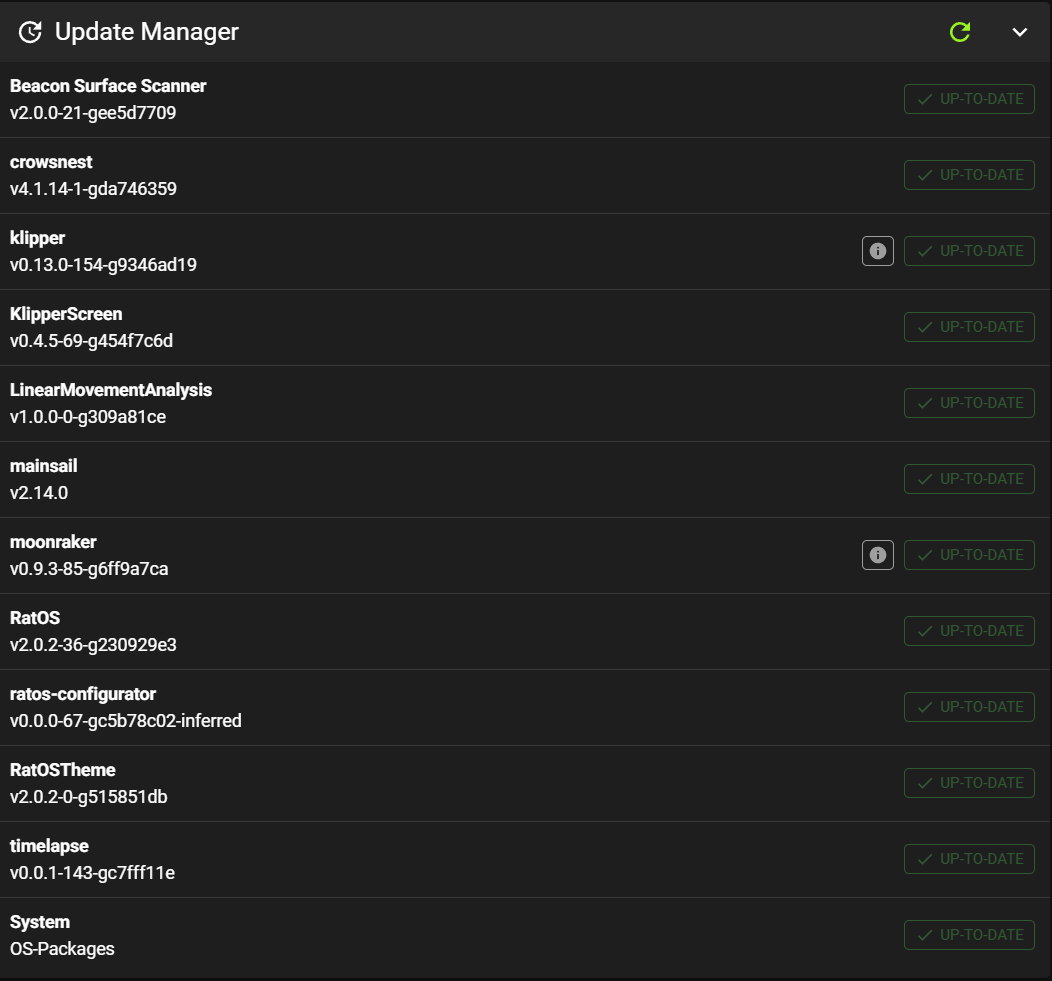
Task: Click version v4.1.14-1-gda746359
Action: click(93, 189)
